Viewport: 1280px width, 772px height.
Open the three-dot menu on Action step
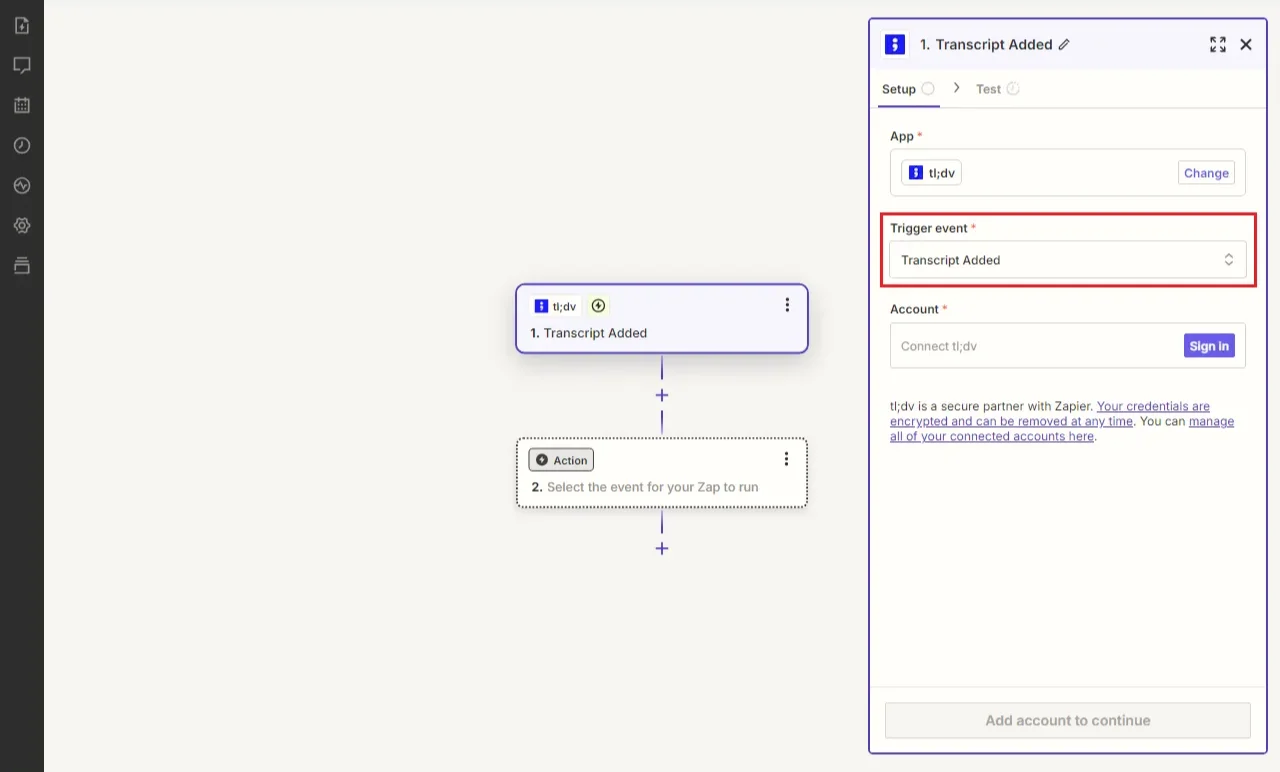786,459
